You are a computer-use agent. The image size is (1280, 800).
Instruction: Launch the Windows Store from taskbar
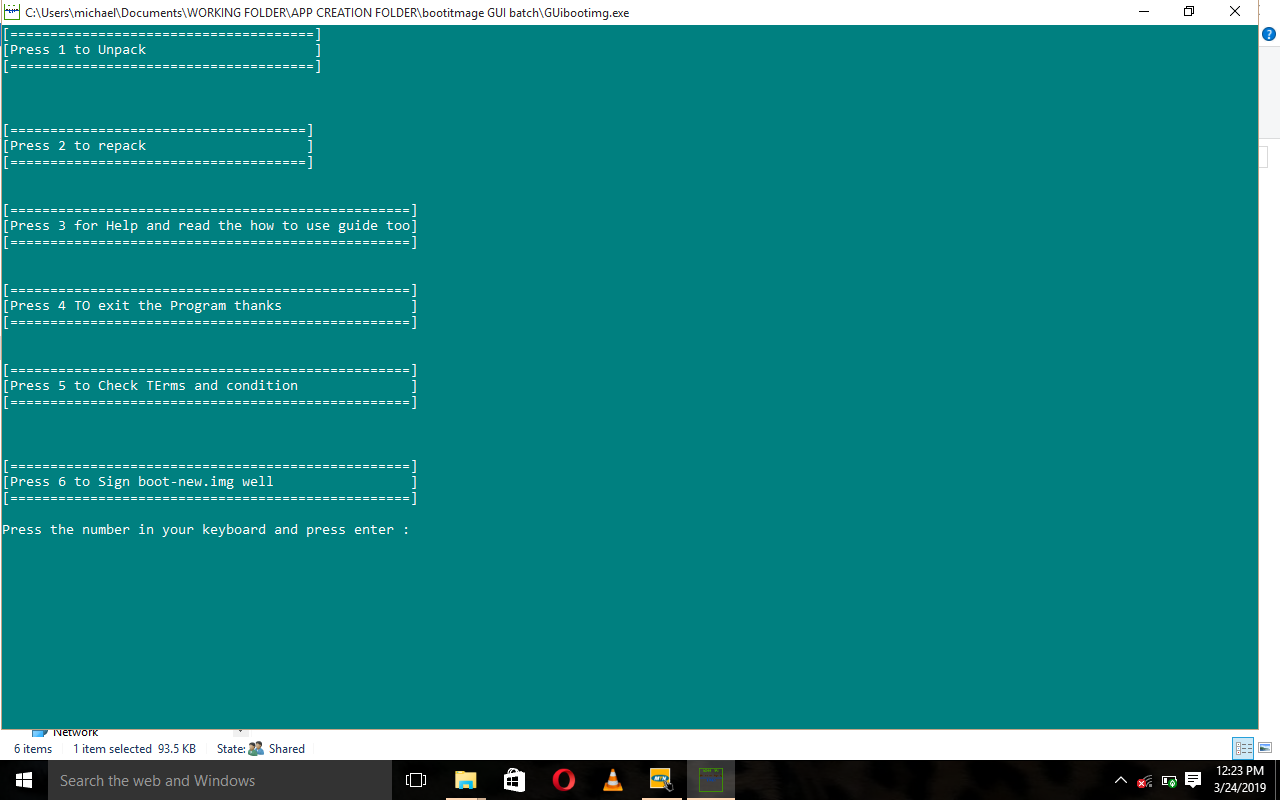pos(514,780)
